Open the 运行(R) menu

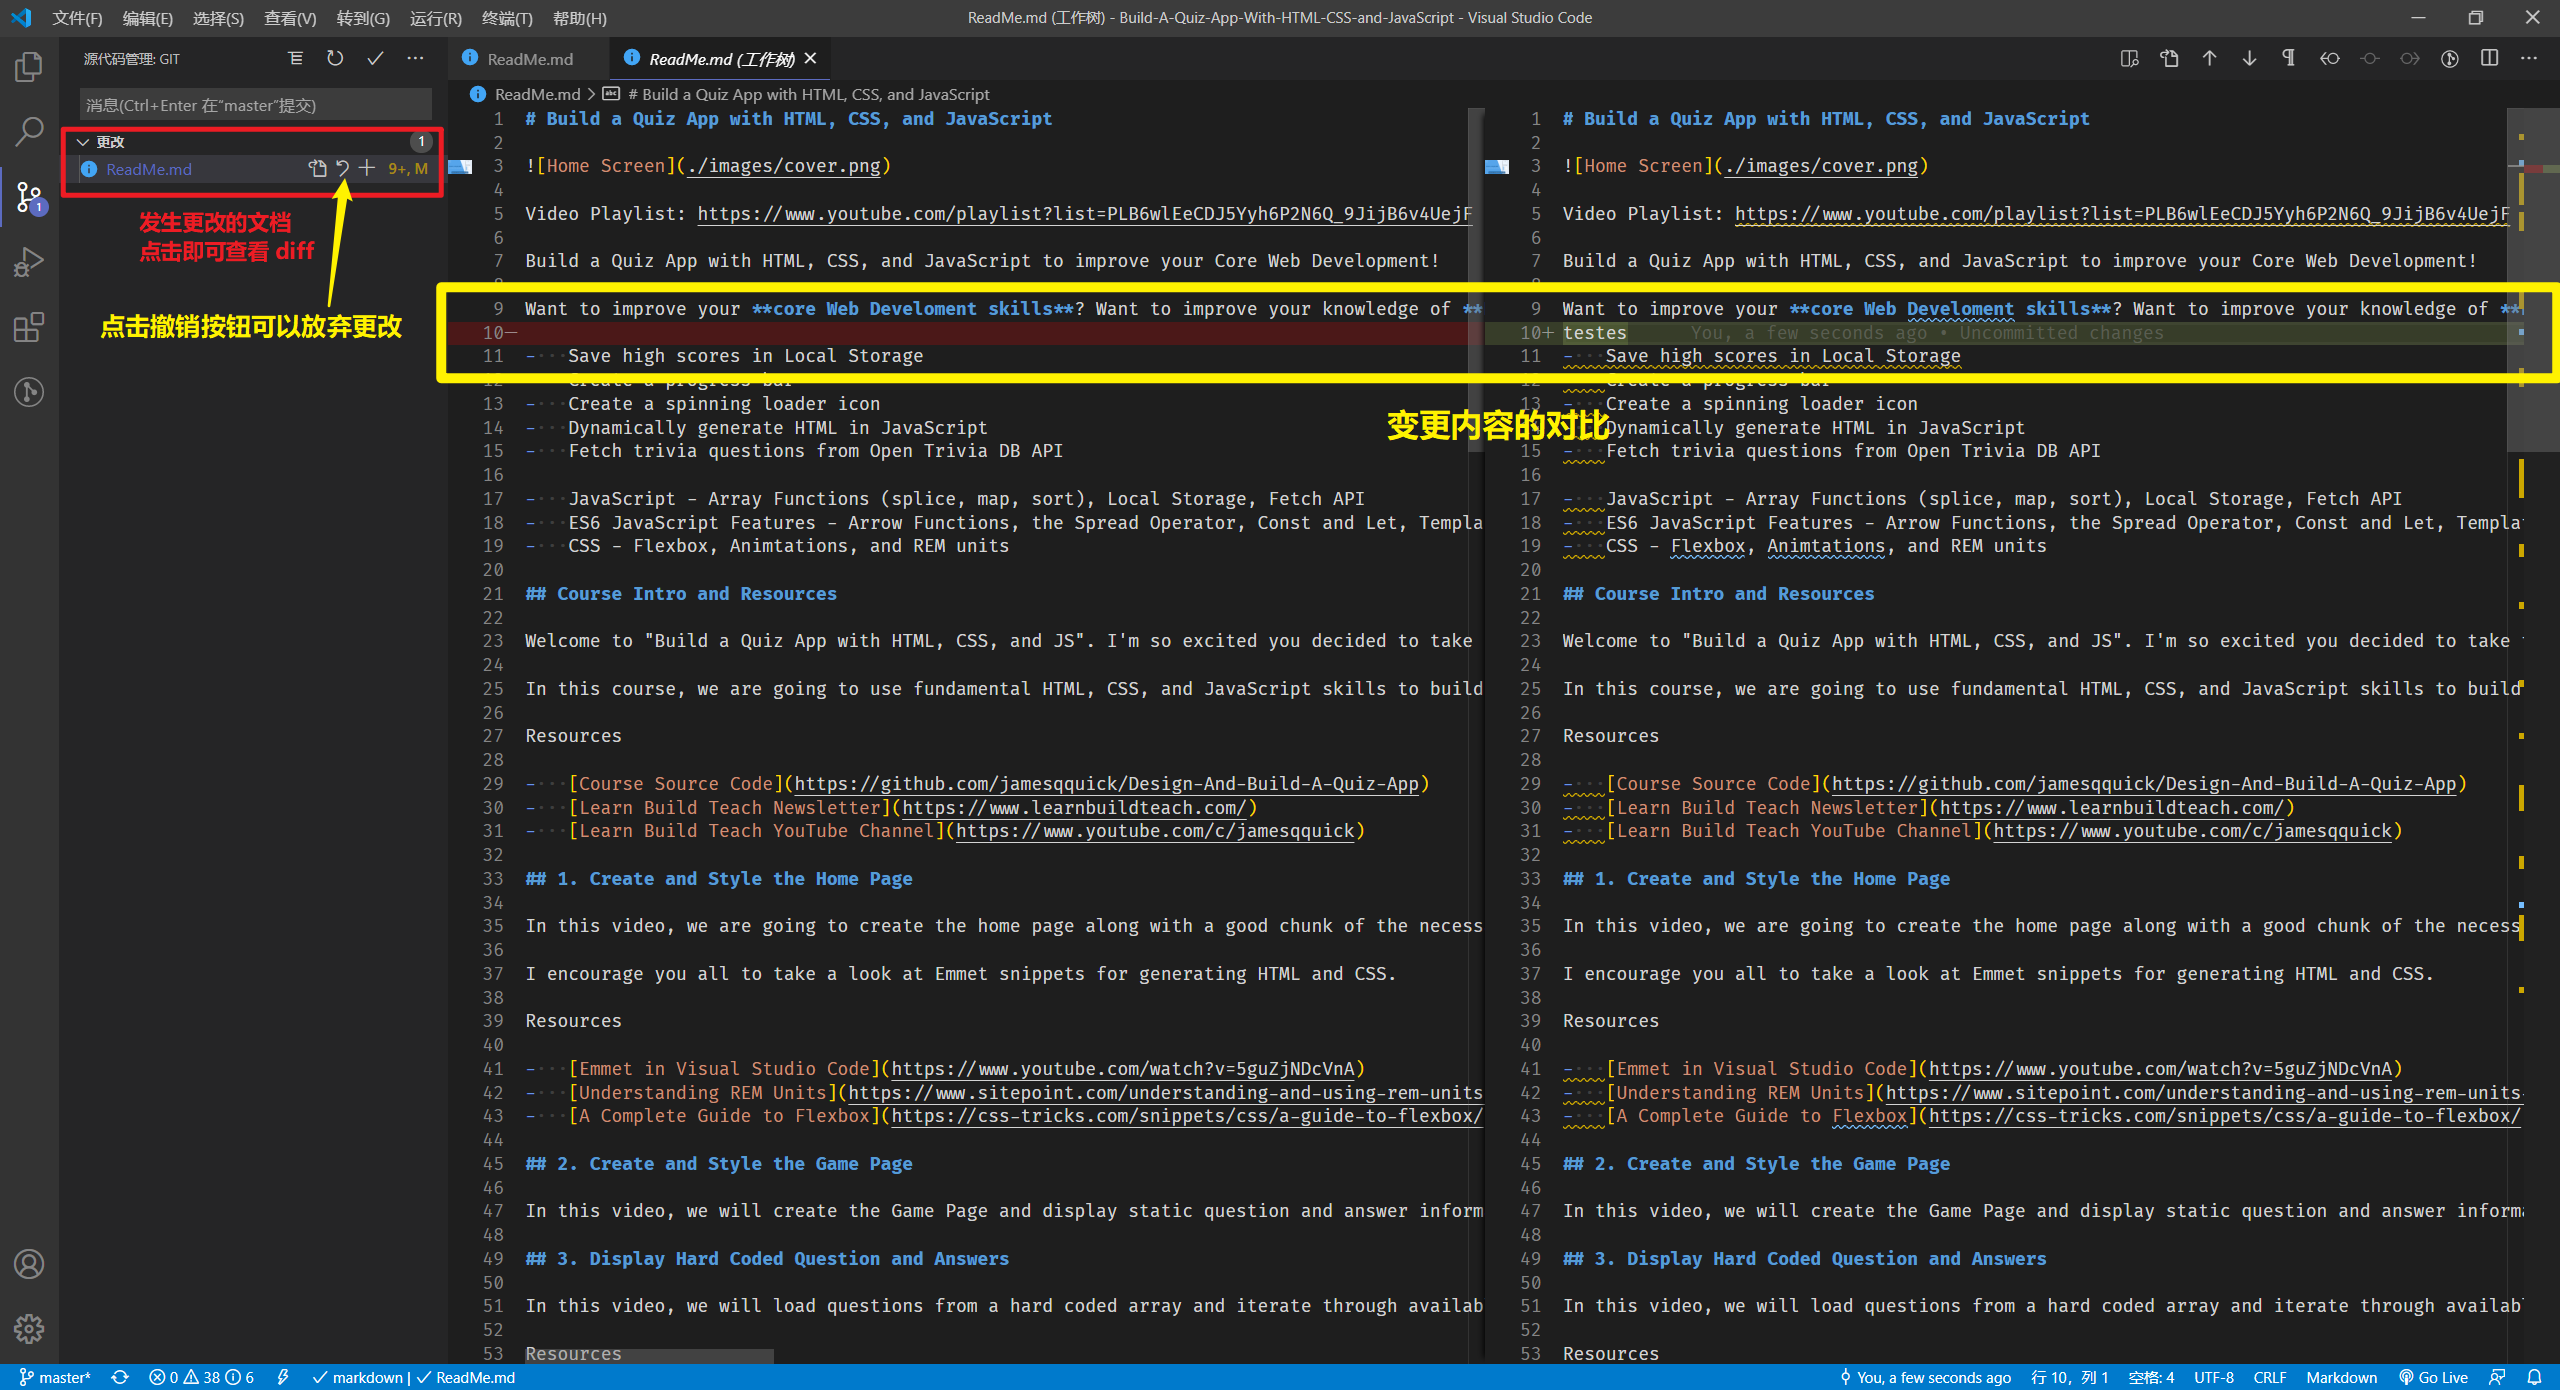pyautogui.click(x=435, y=18)
